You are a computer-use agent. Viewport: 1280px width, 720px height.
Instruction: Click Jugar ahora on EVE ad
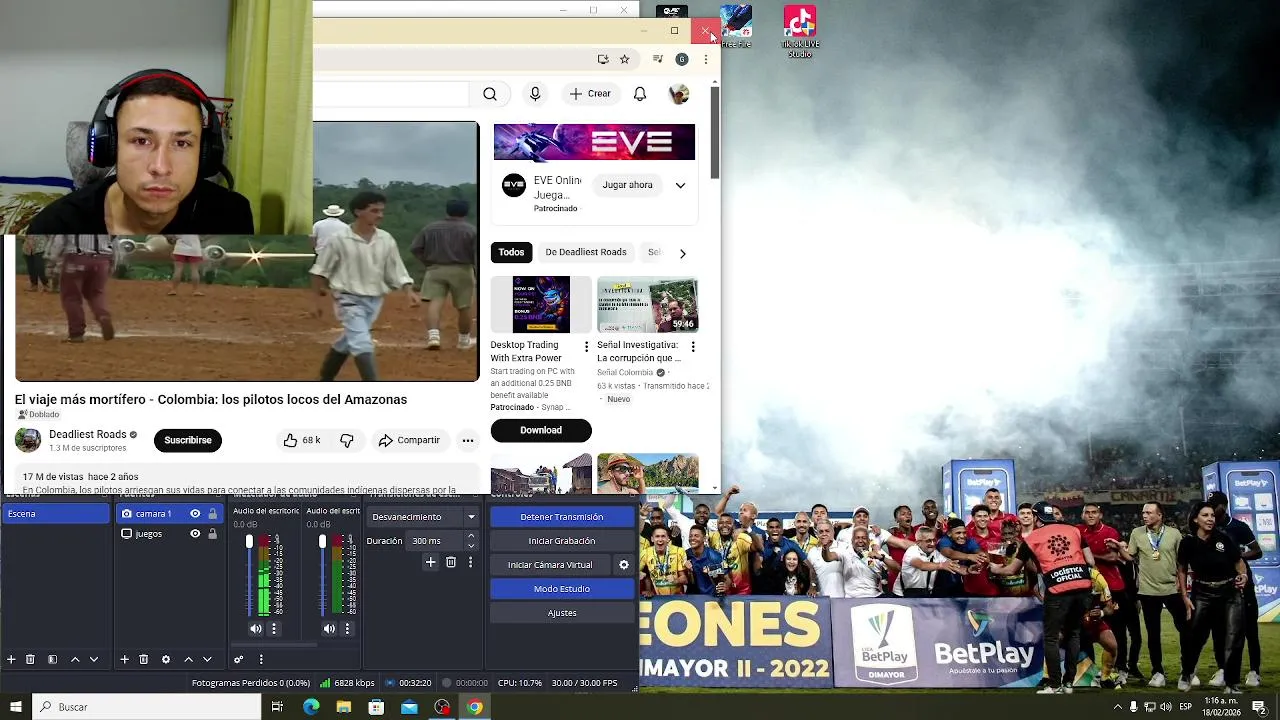tap(627, 185)
